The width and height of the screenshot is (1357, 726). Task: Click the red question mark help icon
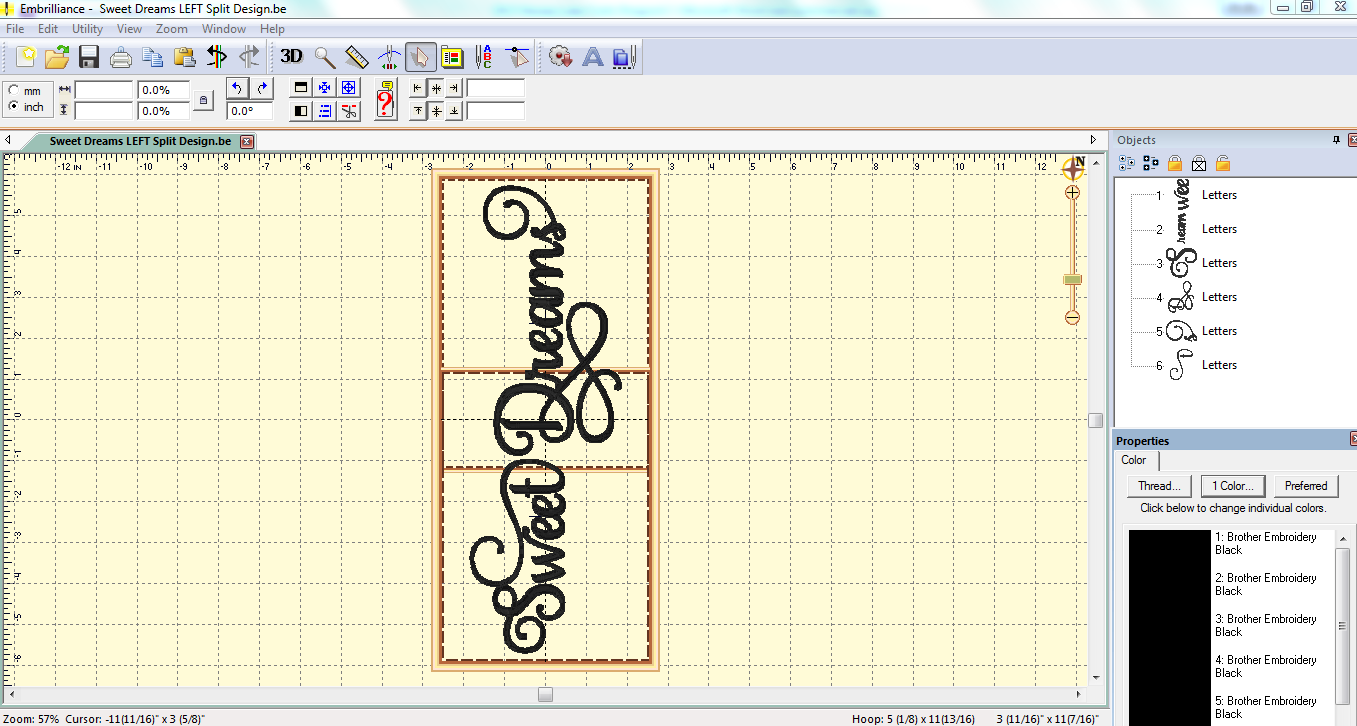(386, 100)
